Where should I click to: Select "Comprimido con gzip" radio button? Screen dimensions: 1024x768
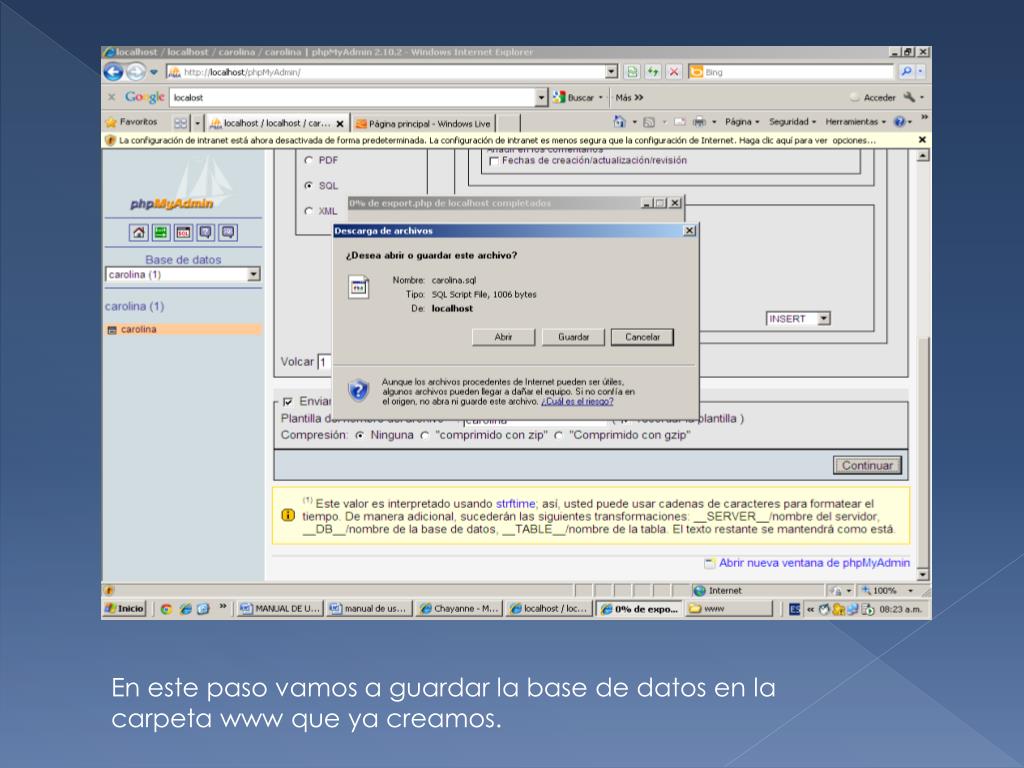(558, 436)
